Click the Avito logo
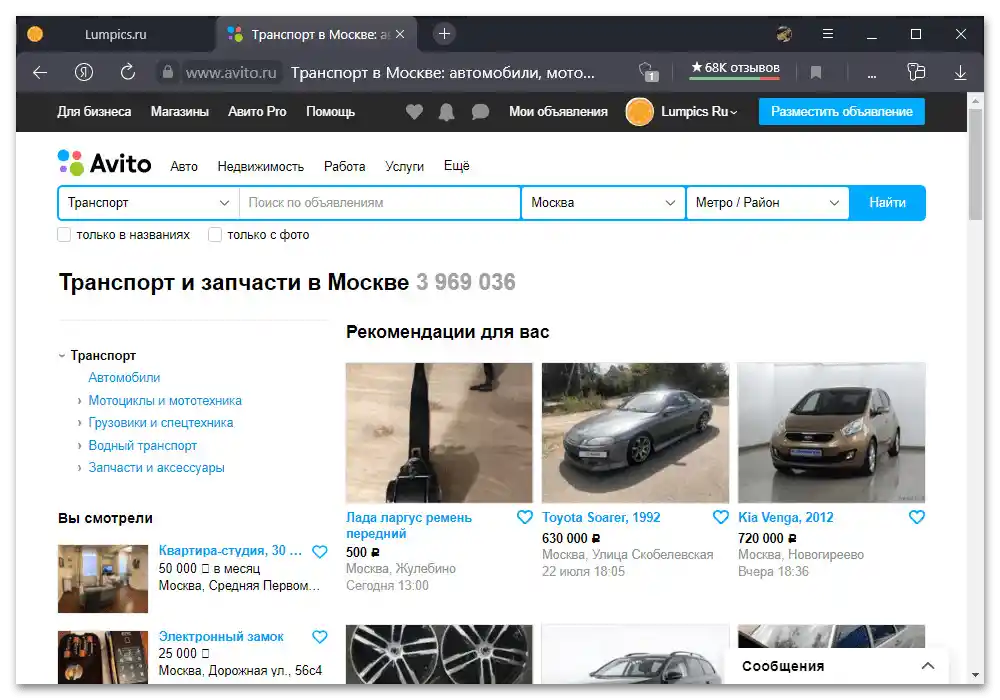The width and height of the screenshot is (1000, 700). point(105,164)
